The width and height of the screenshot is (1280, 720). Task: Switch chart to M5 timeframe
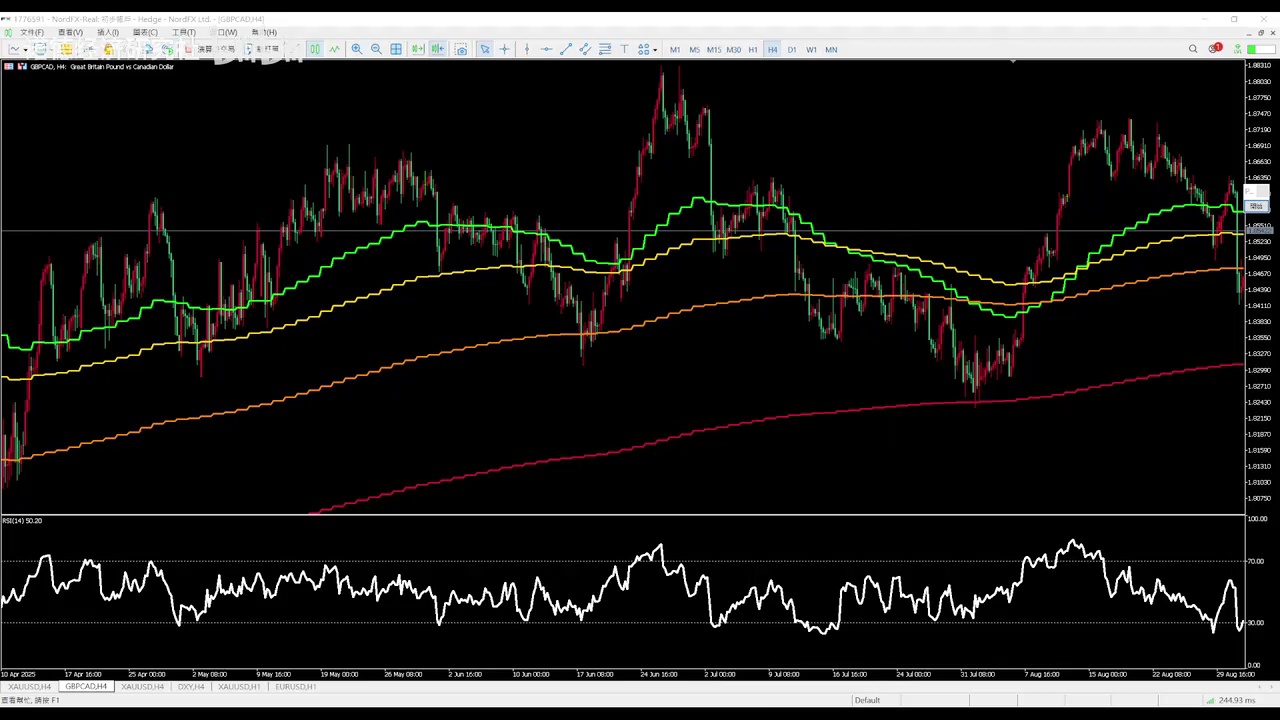pos(694,49)
